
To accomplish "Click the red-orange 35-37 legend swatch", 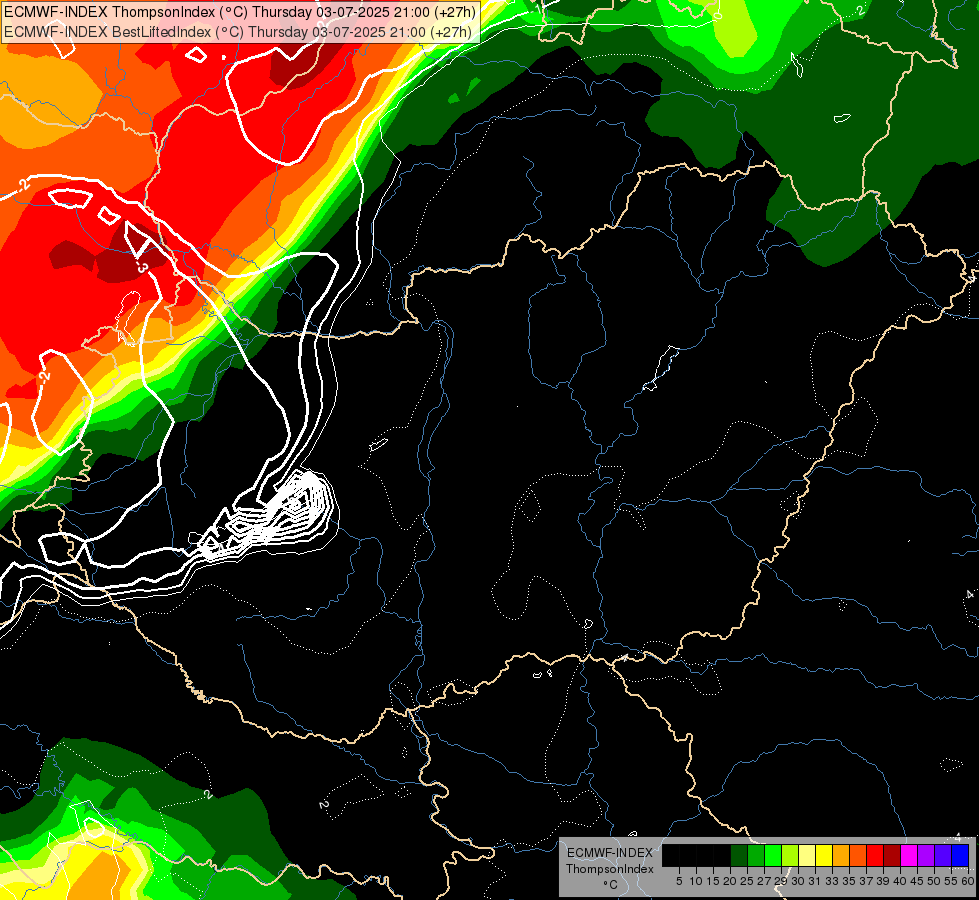I will (858, 855).
